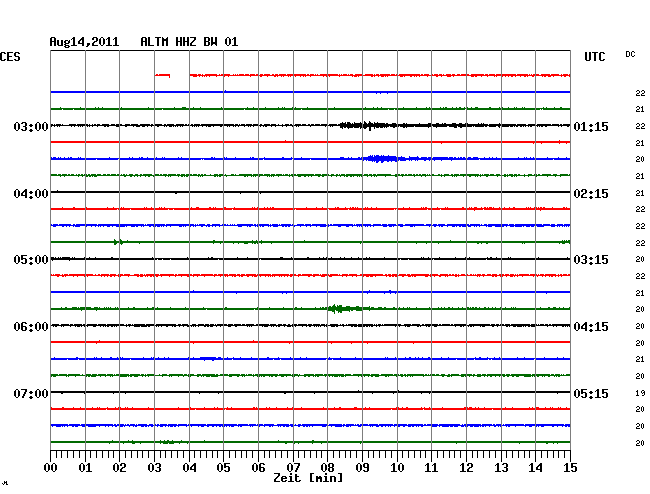Click minute tick label 11
Image resolution: width=650 pixels, height=494 pixels.
click(431, 468)
